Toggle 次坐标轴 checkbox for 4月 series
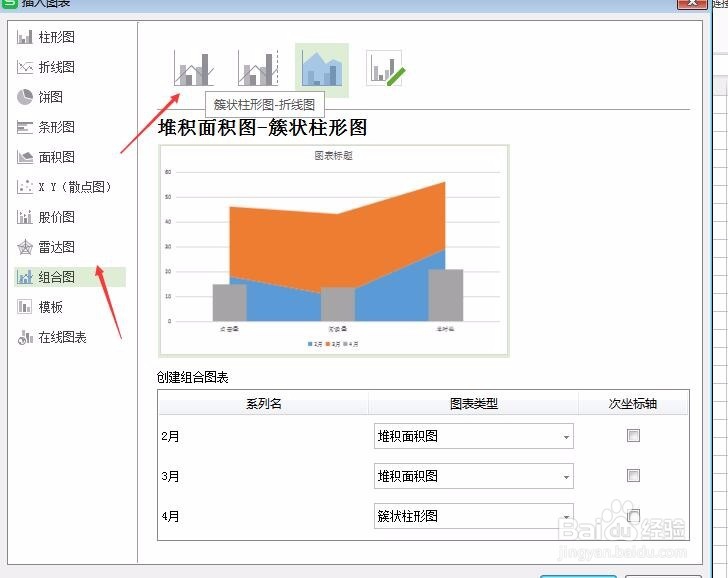728x578 pixels. [633, 515]
